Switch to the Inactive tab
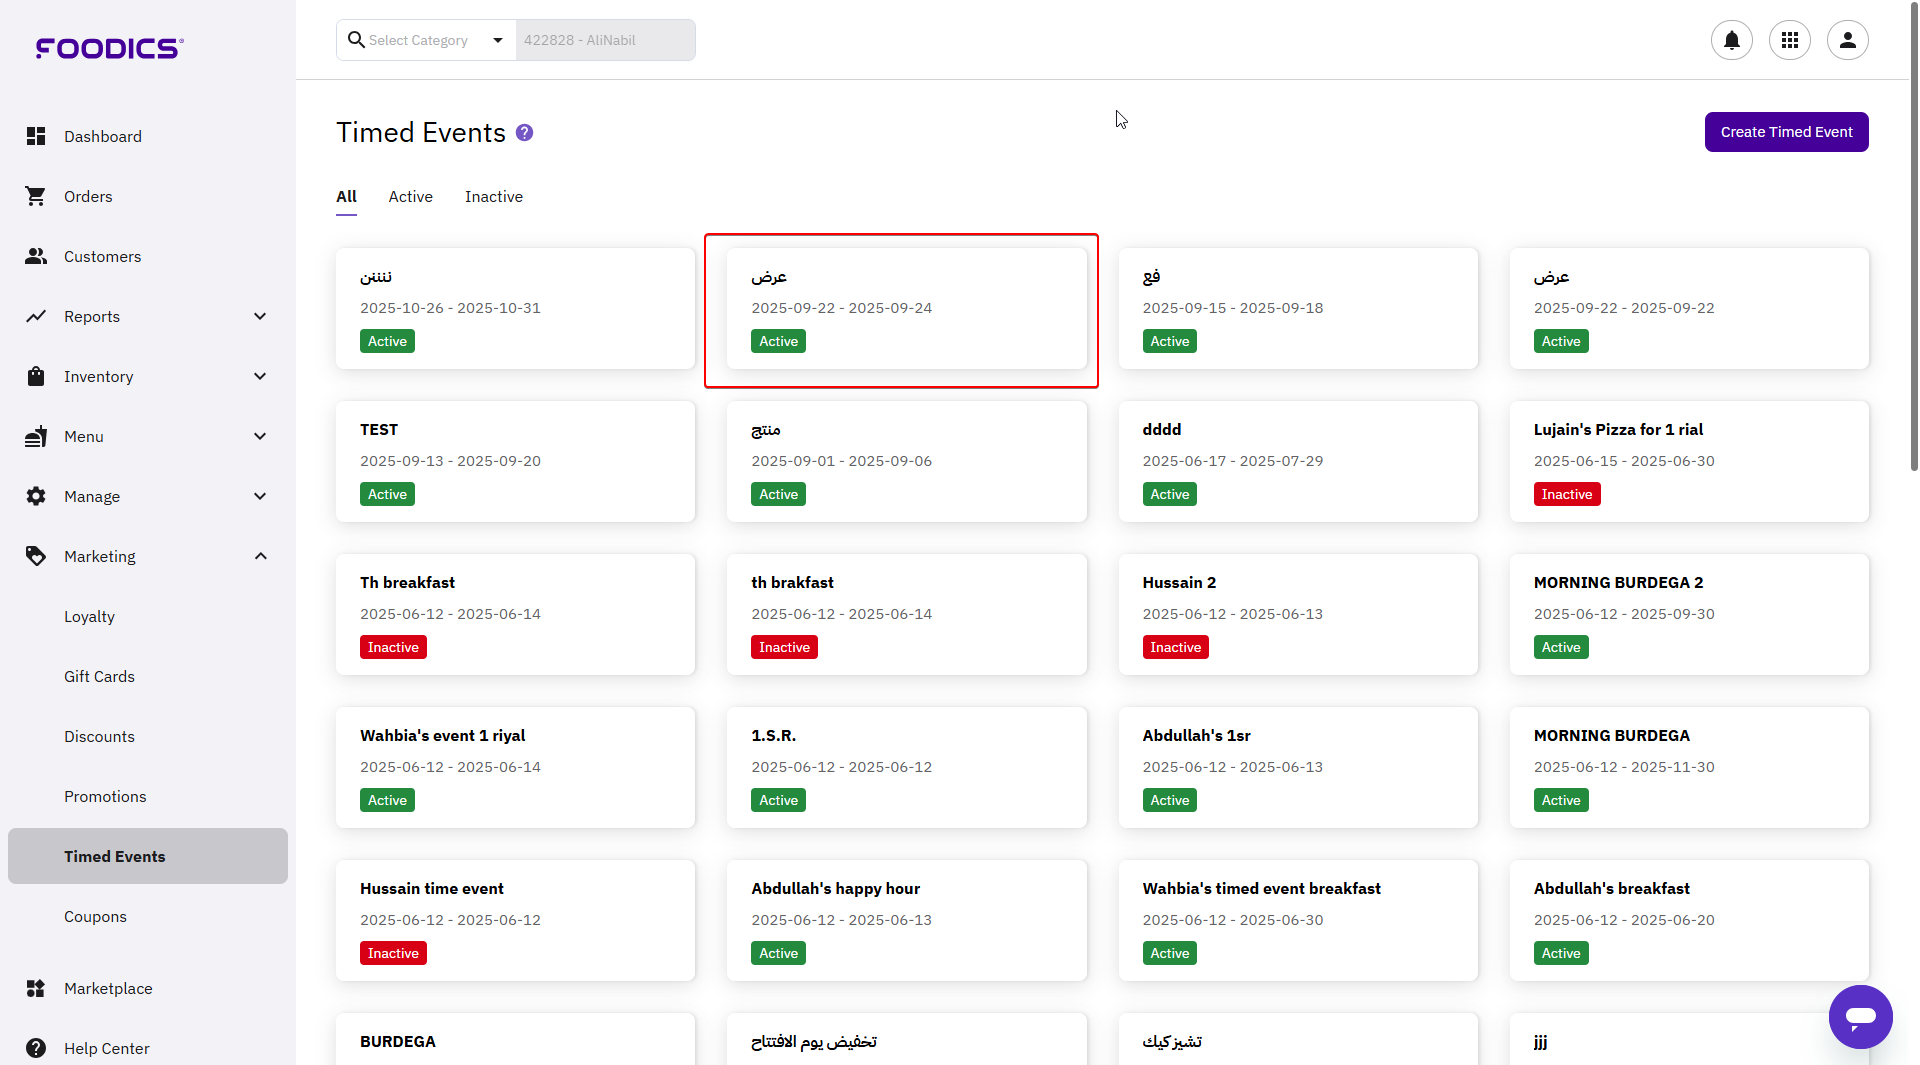 493,197
